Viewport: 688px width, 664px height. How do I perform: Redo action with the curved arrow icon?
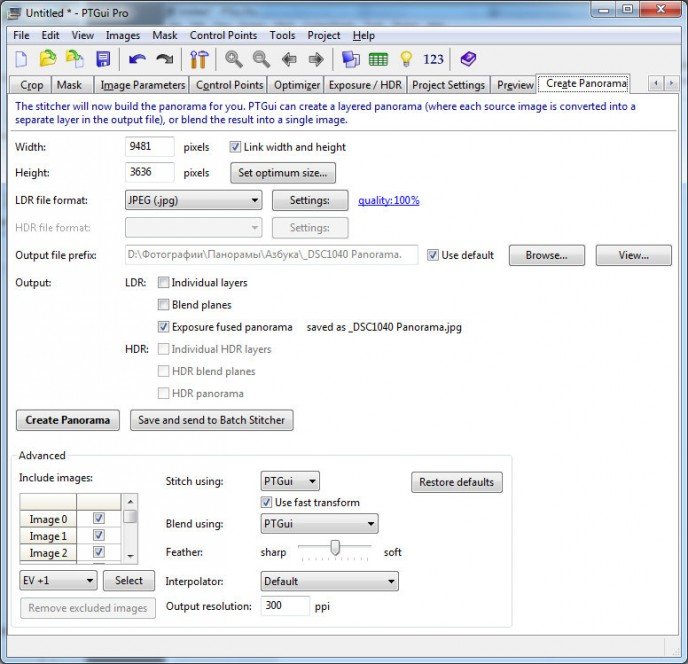pyautogui.click(x=165, y=59)
